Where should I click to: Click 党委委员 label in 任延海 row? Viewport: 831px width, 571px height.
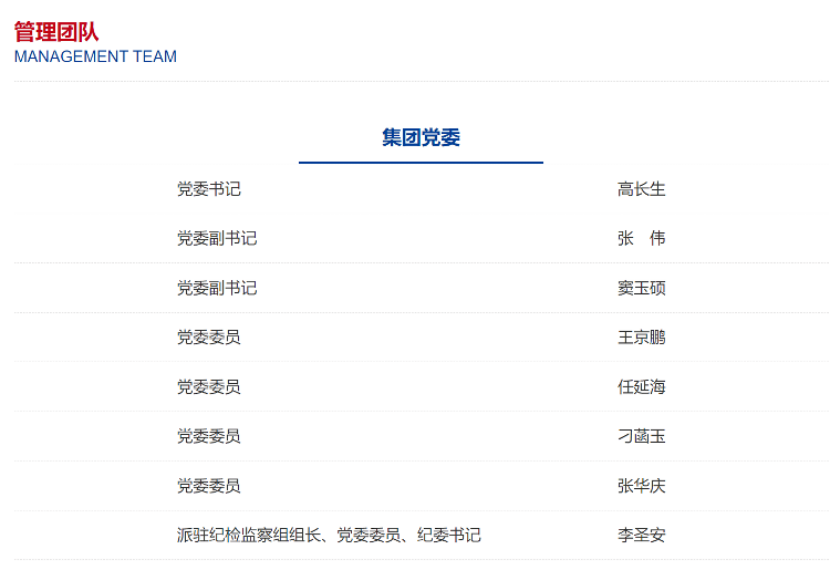[209, 387]
